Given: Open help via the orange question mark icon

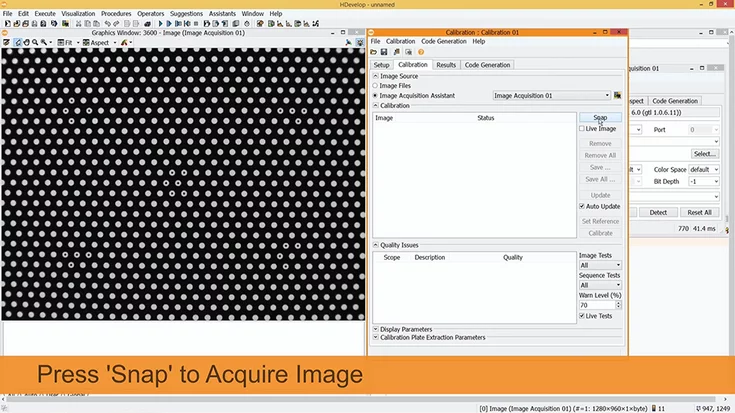Looking at the screenshot, I should pos(421,52).
